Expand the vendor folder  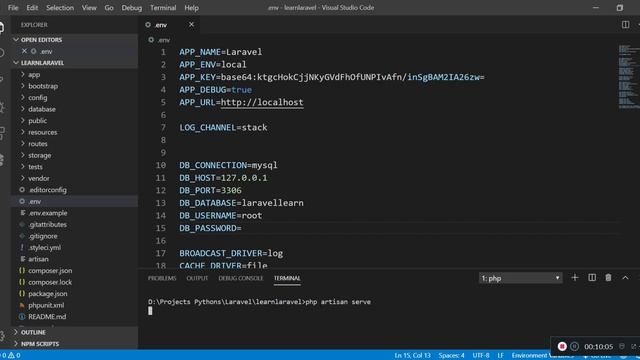click(x=39, y=178)
